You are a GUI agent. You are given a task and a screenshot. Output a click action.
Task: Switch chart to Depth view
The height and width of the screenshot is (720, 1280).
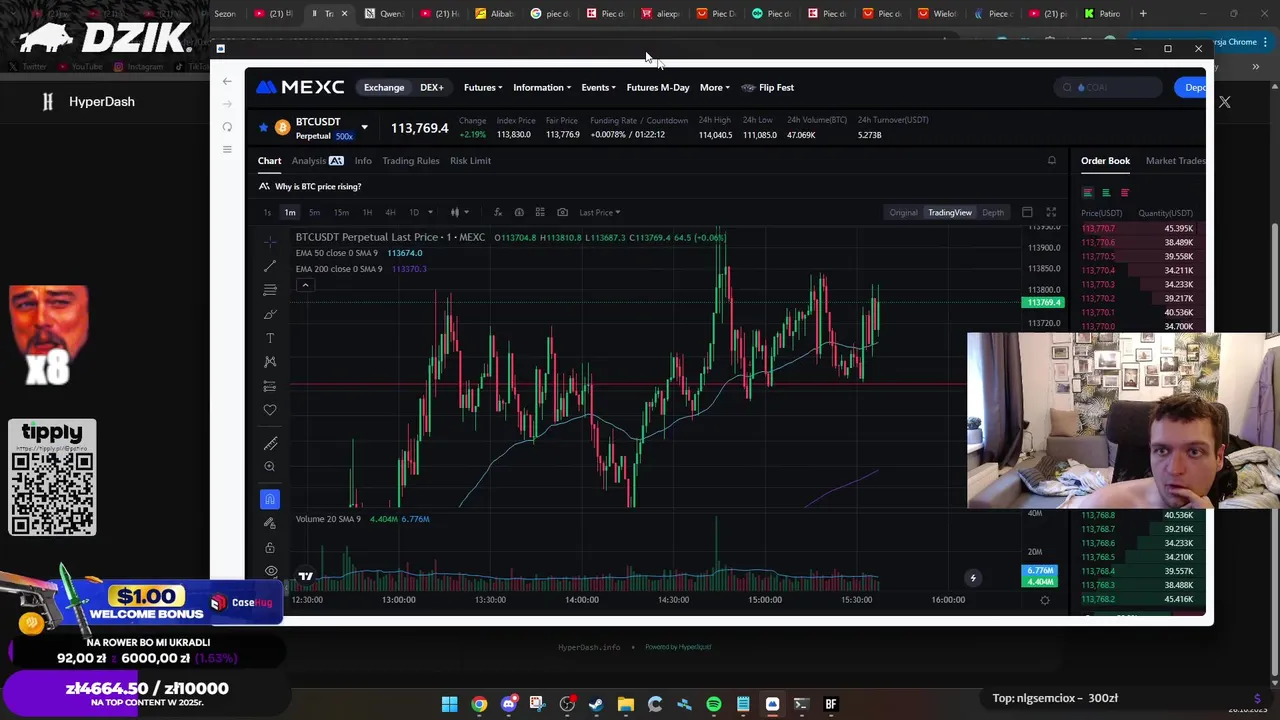[993, 212]
